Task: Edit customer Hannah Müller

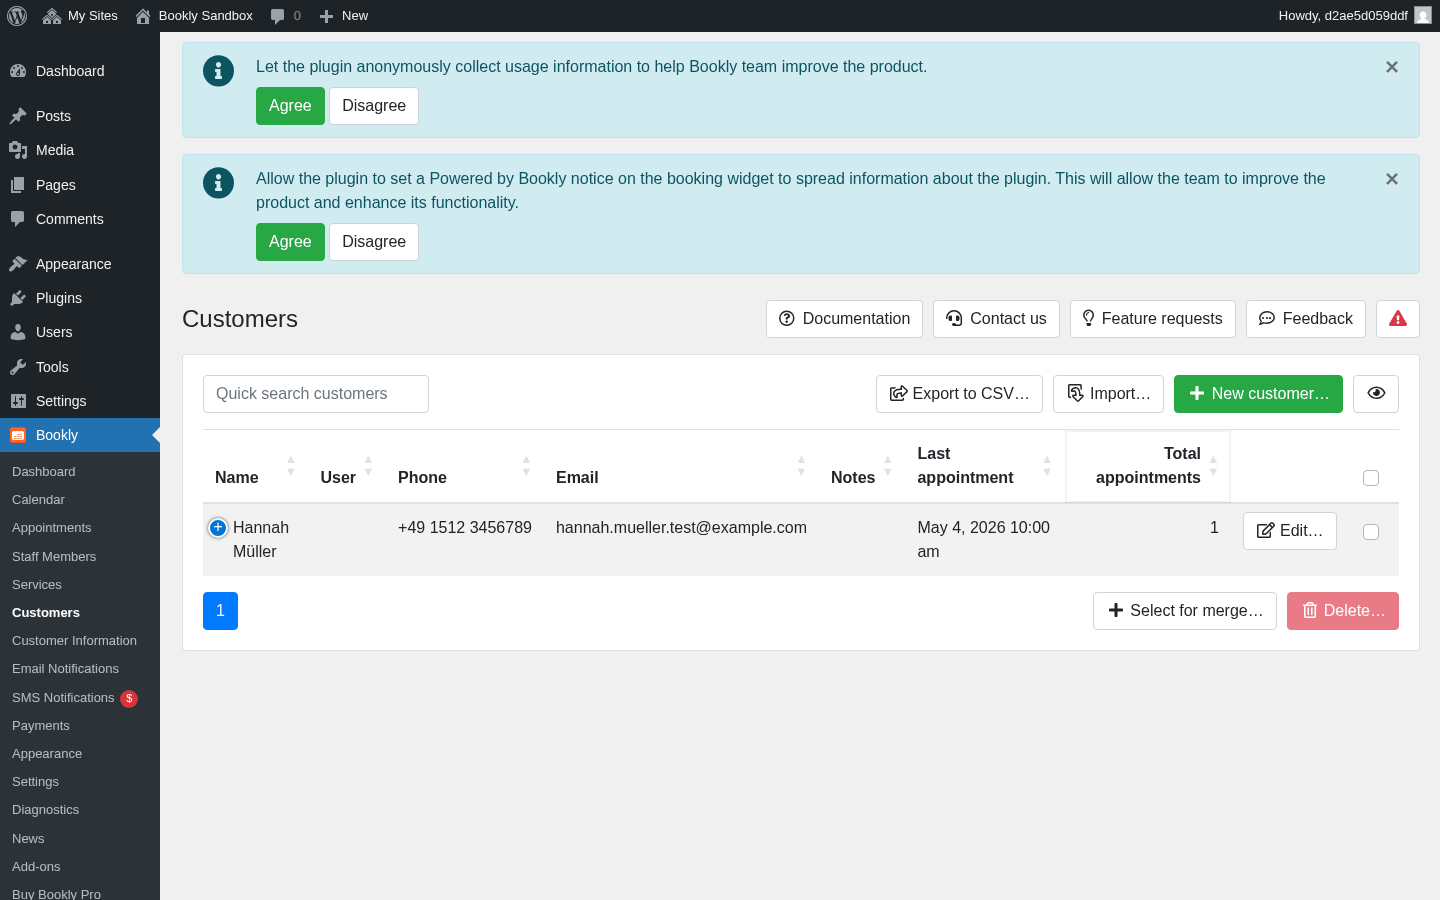Action: 1290,531
